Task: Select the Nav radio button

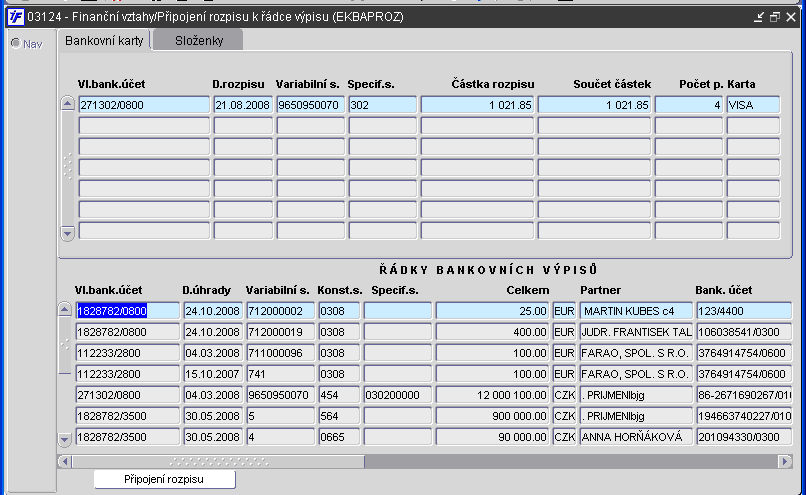Action: [15, 44]
